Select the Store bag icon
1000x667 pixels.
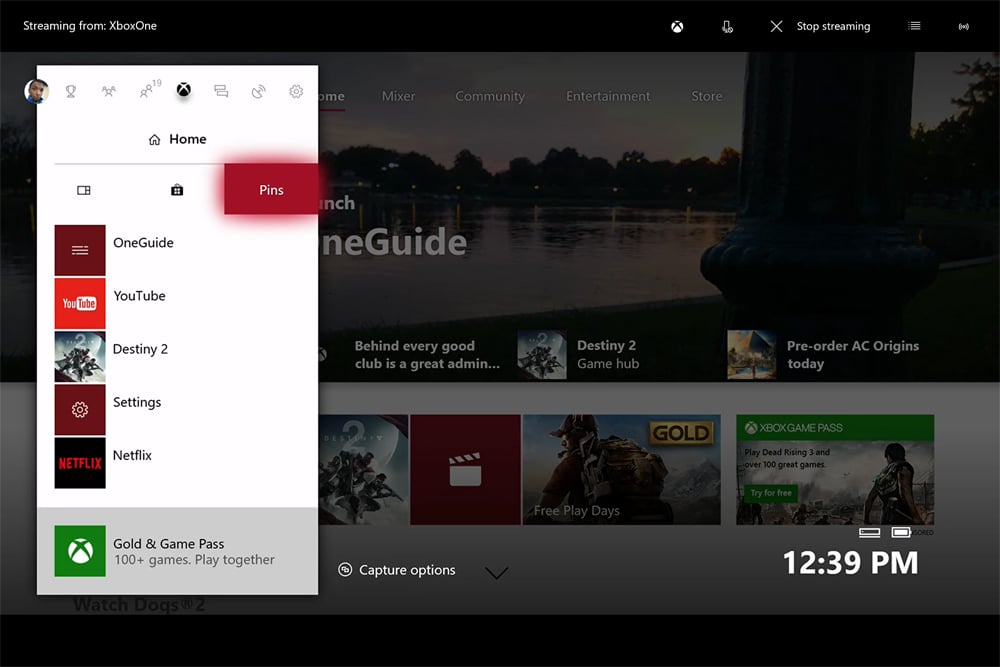click(x=176, y=190)
